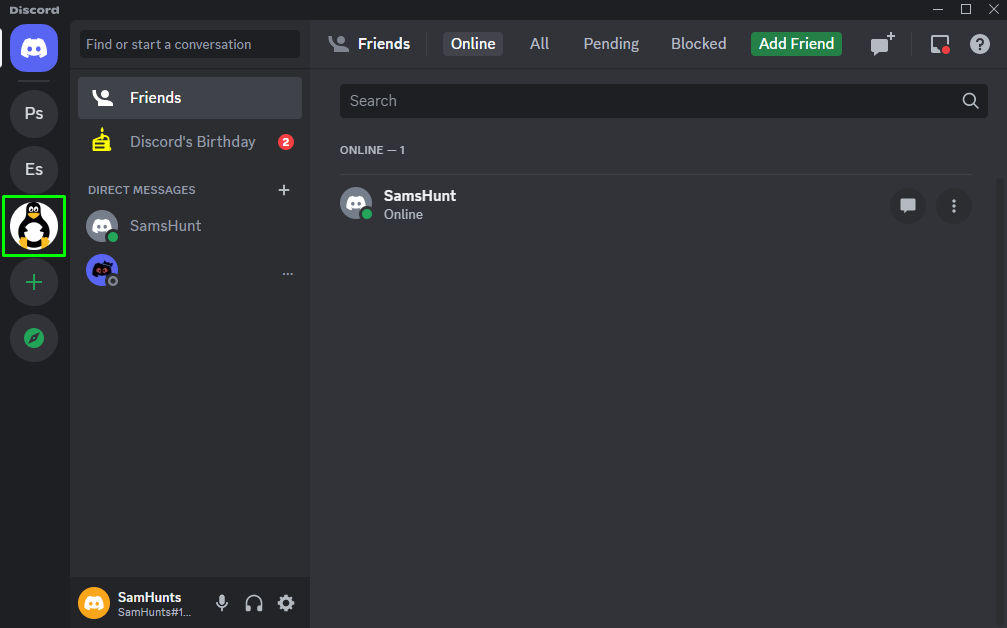Click the Add Friend button
The width and height of the screenshot is (1007, 628).
tap(796, 44)
